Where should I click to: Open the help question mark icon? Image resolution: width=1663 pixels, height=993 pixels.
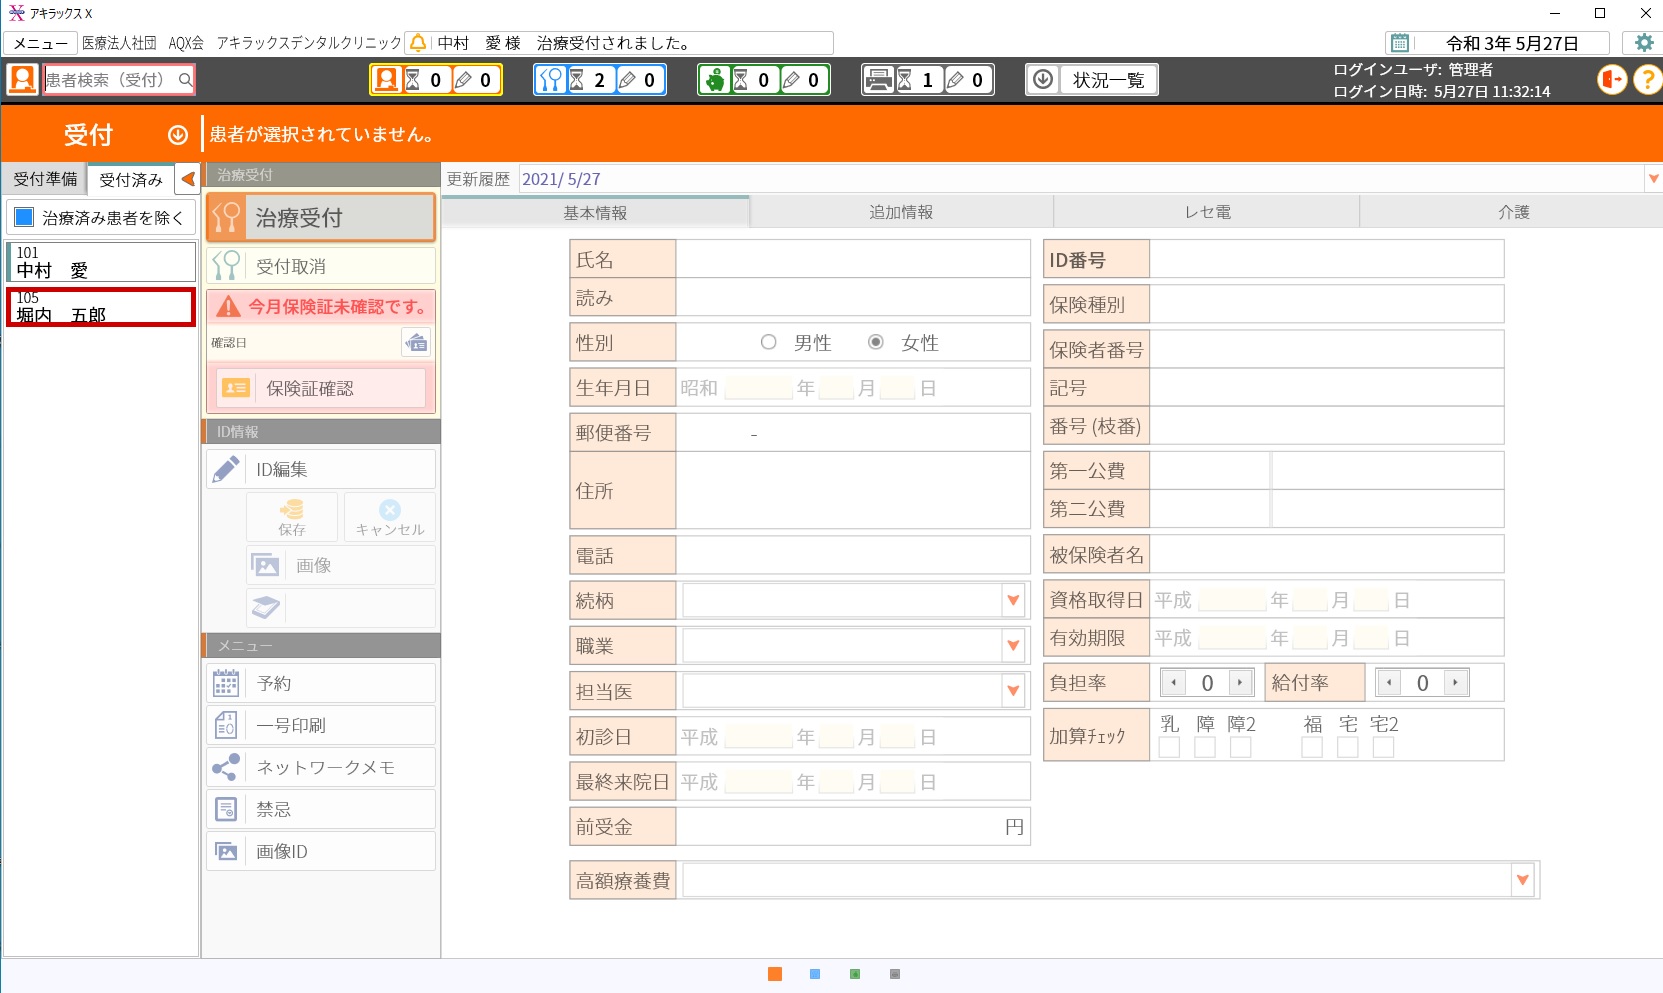tap(1647, 79)
